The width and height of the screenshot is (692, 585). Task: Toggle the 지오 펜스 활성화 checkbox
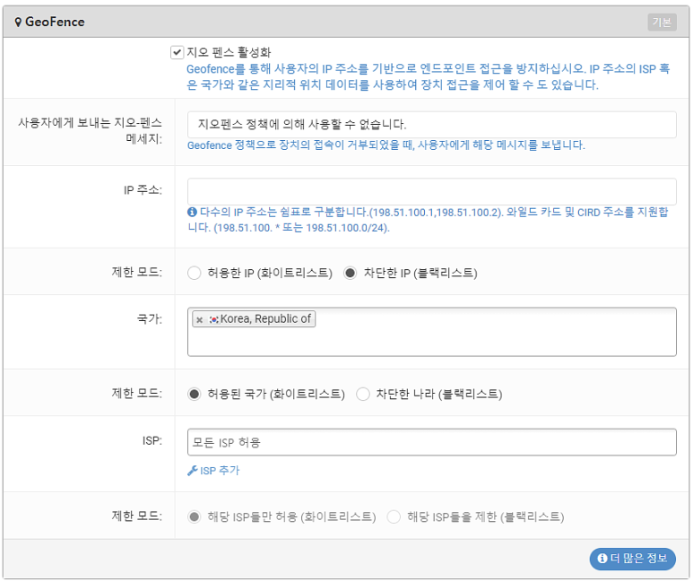pyautogui.click(x=177, y=52)
